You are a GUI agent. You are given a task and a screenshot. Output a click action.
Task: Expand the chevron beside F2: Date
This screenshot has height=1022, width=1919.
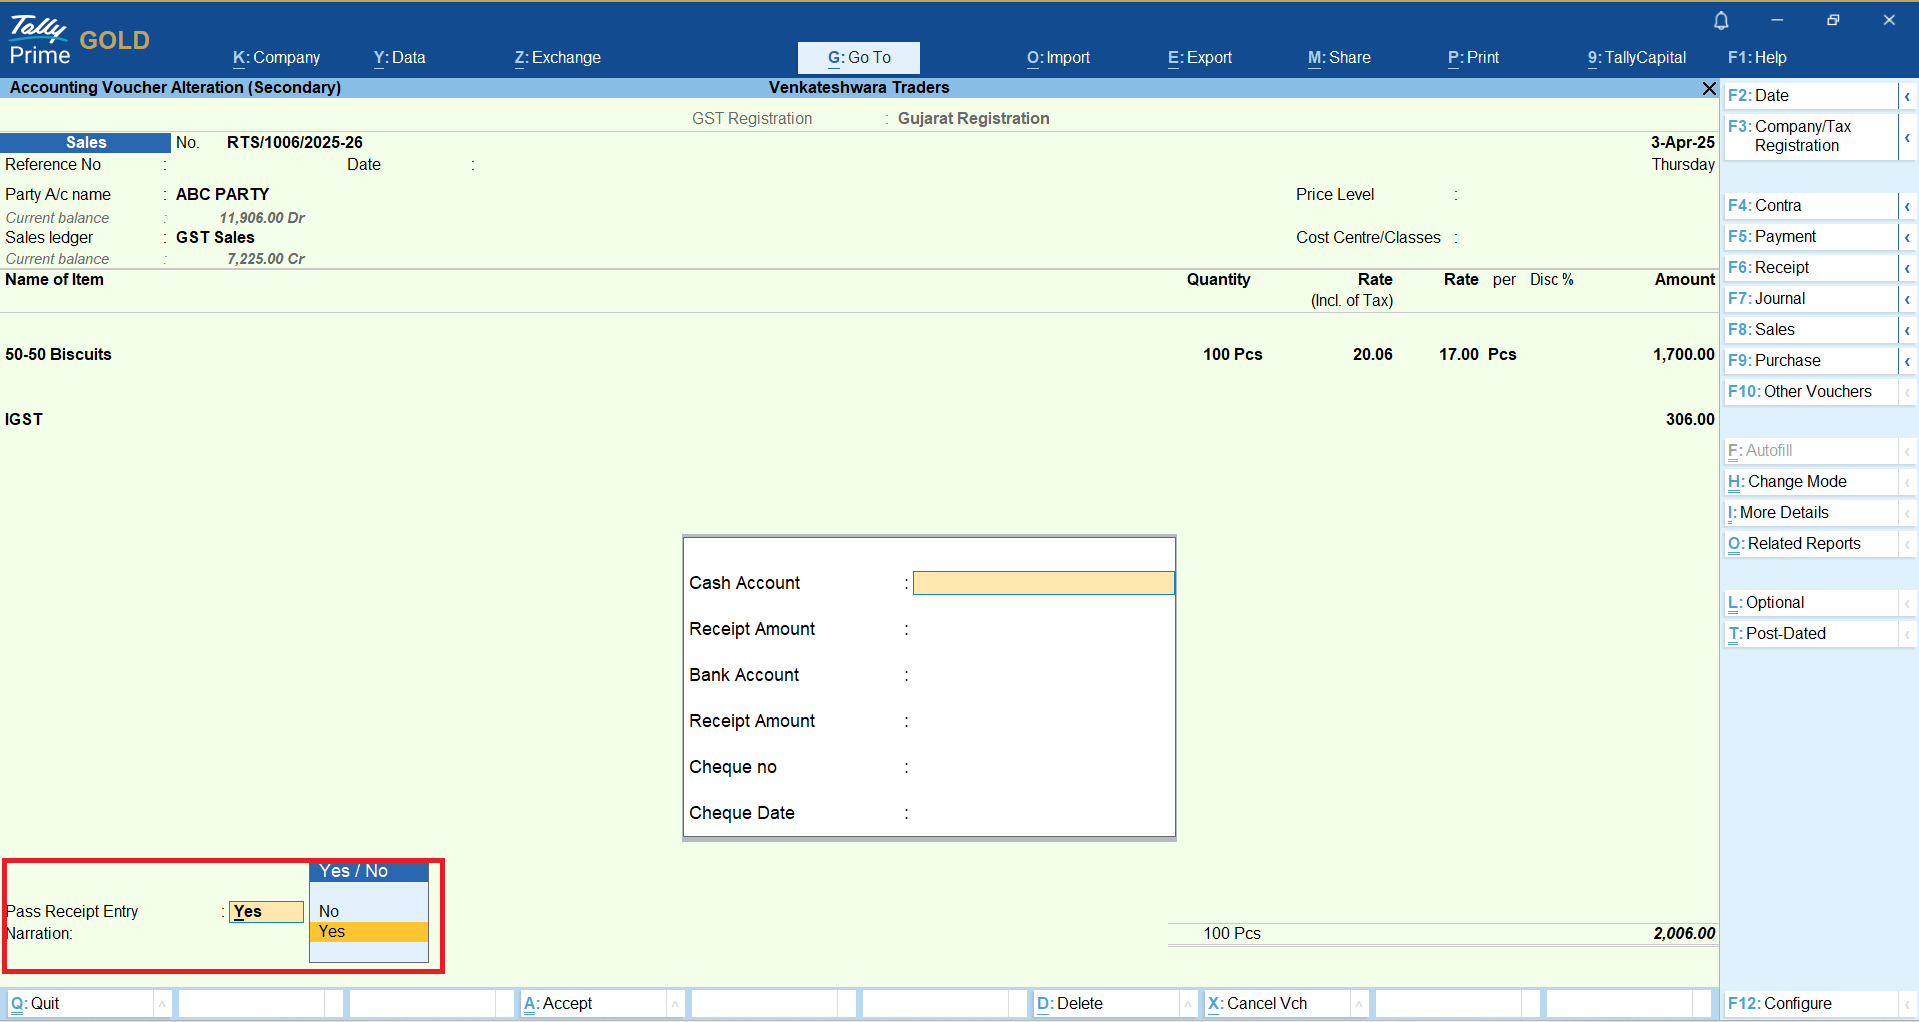[x=1907, y=96]
